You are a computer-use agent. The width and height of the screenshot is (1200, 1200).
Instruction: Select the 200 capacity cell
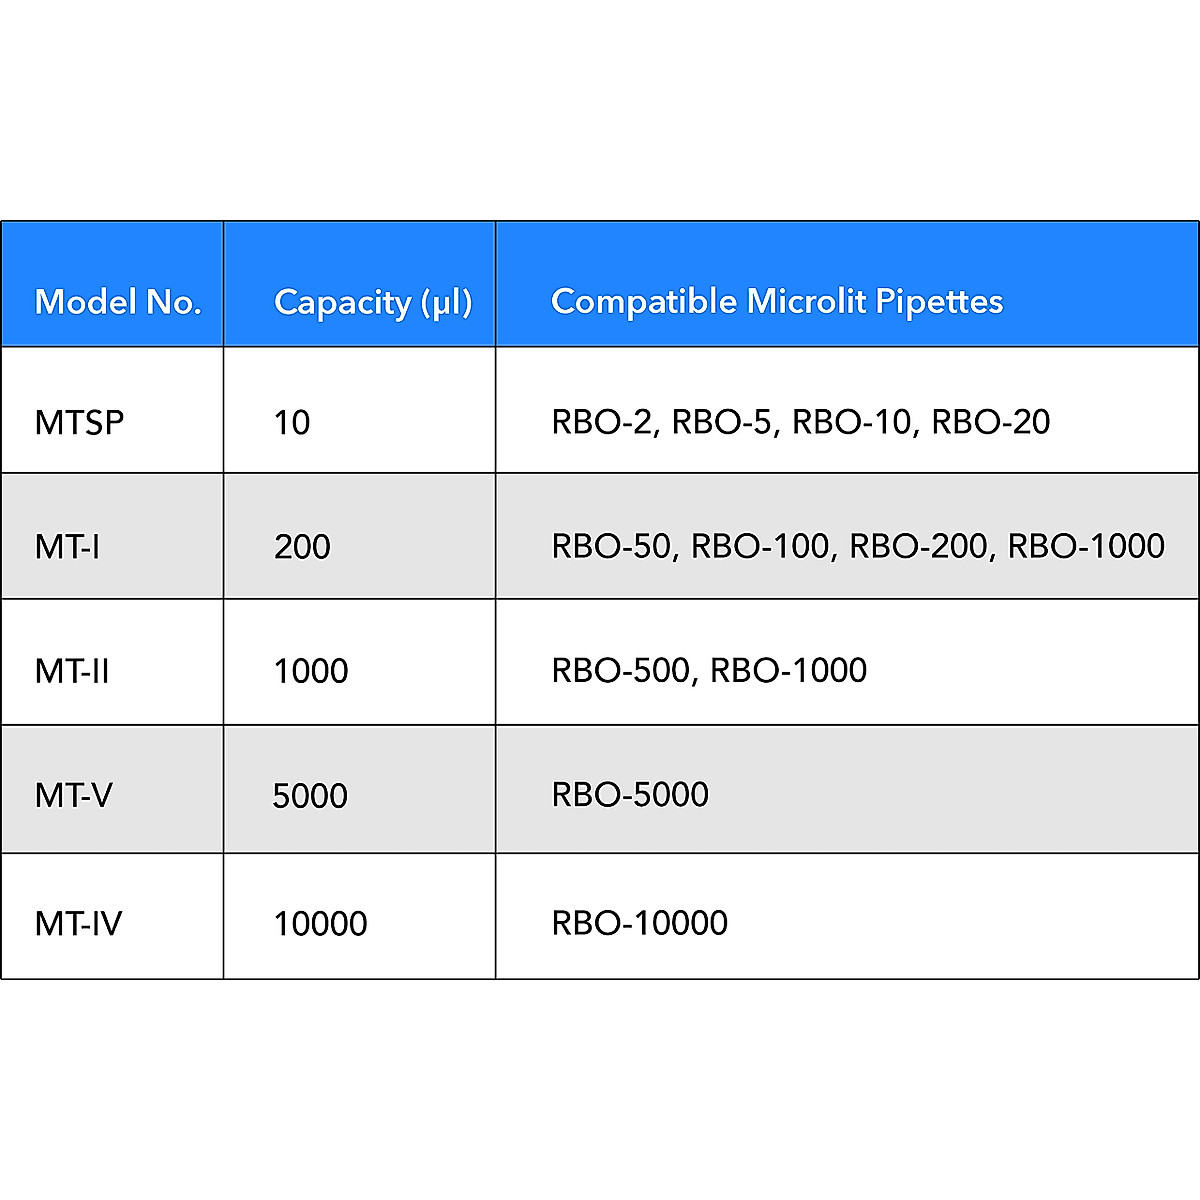click(x=302, y=546)
